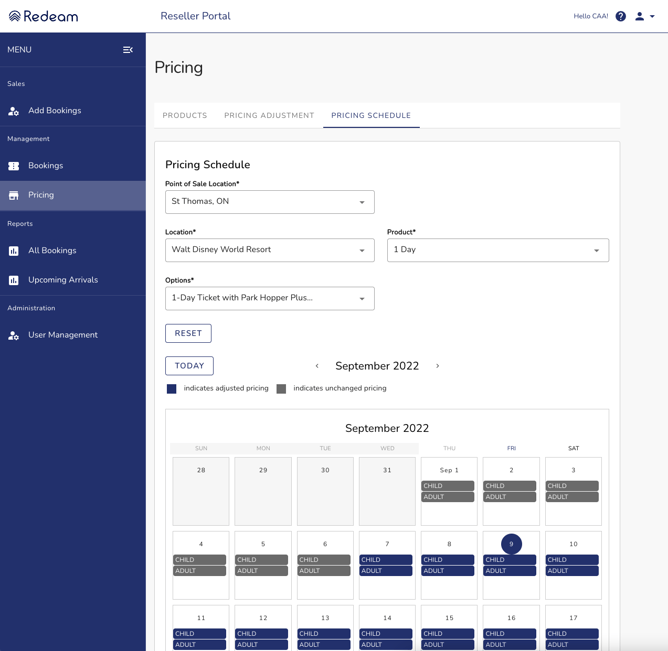Image resolution: width=668 pixels, height=651 pixels.
Task: Open the help question mark icon
Action: [621, 16]
